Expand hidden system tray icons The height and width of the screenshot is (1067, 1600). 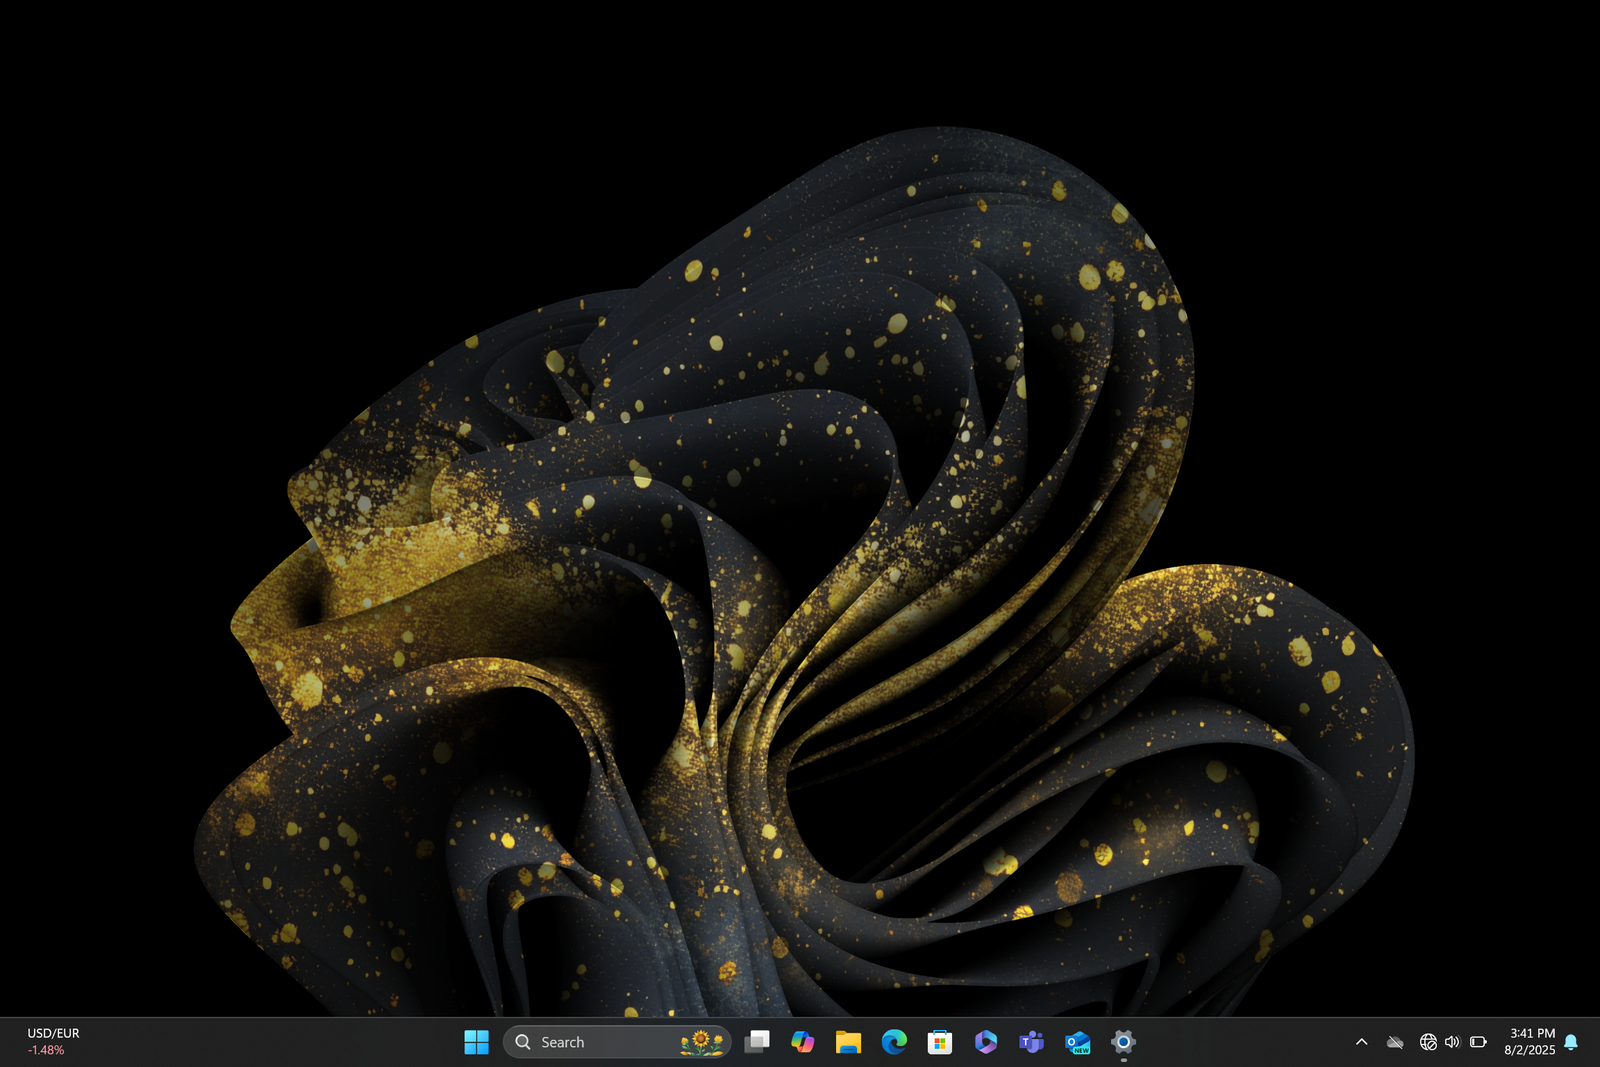coord(1362,1041)
